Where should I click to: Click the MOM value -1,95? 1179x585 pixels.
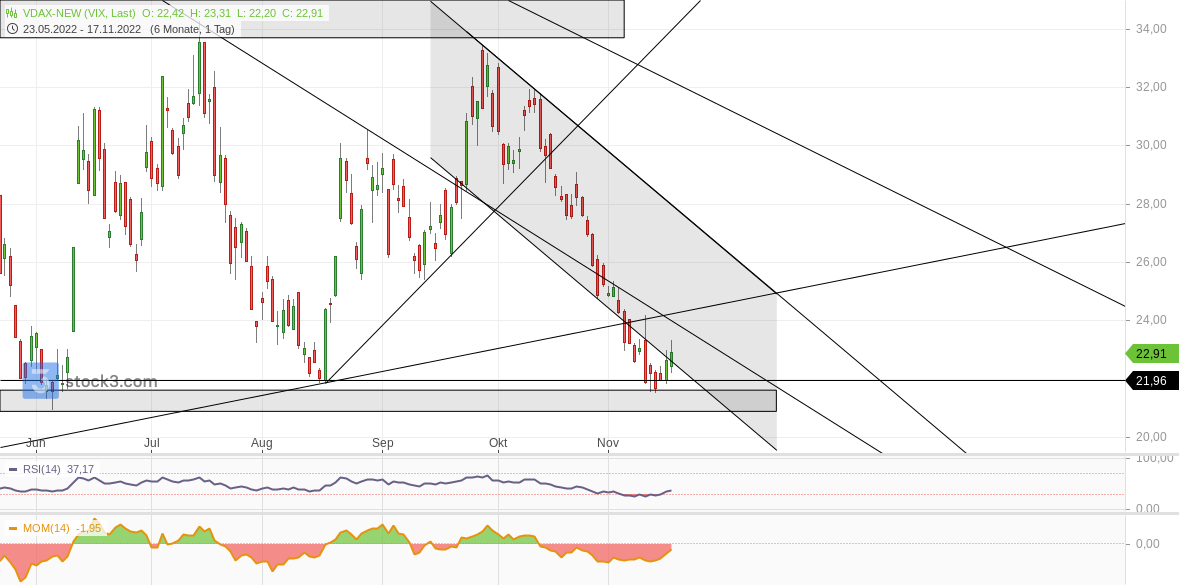[89, 528]
